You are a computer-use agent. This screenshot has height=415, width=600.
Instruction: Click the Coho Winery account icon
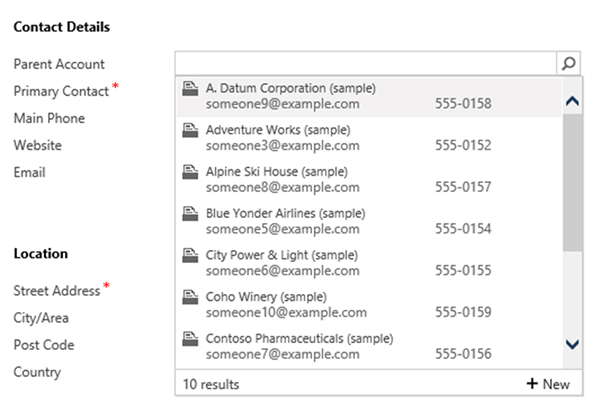point(189,298)
